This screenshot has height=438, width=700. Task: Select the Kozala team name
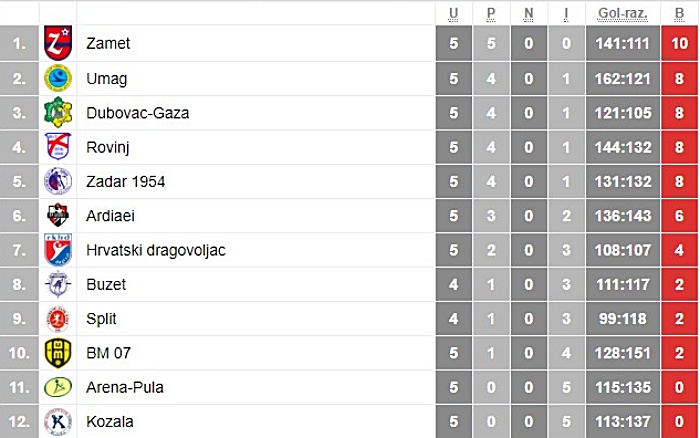(x=110, y=422)
